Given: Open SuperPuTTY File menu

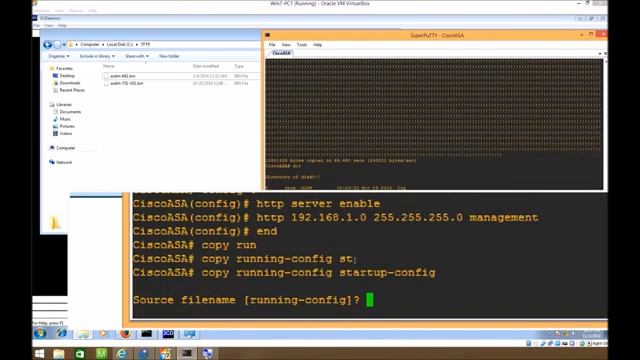Looking at the screenshot, I should 272,45.
